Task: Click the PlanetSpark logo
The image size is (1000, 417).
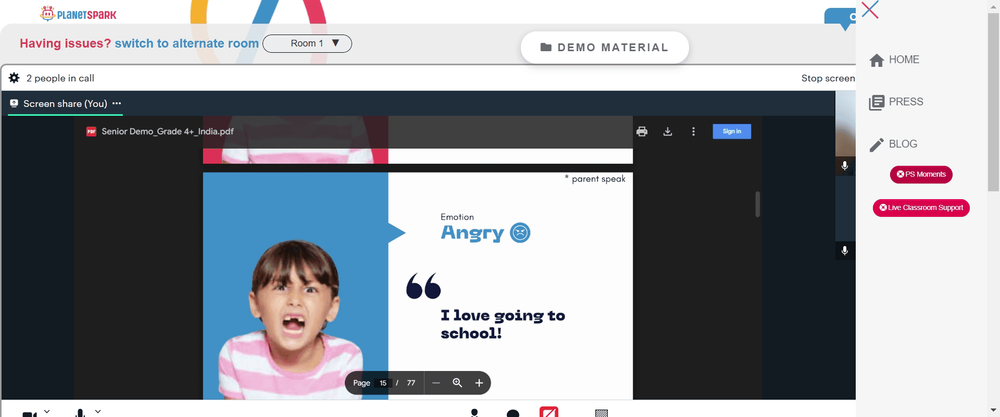Action: [x=78, y=13]
